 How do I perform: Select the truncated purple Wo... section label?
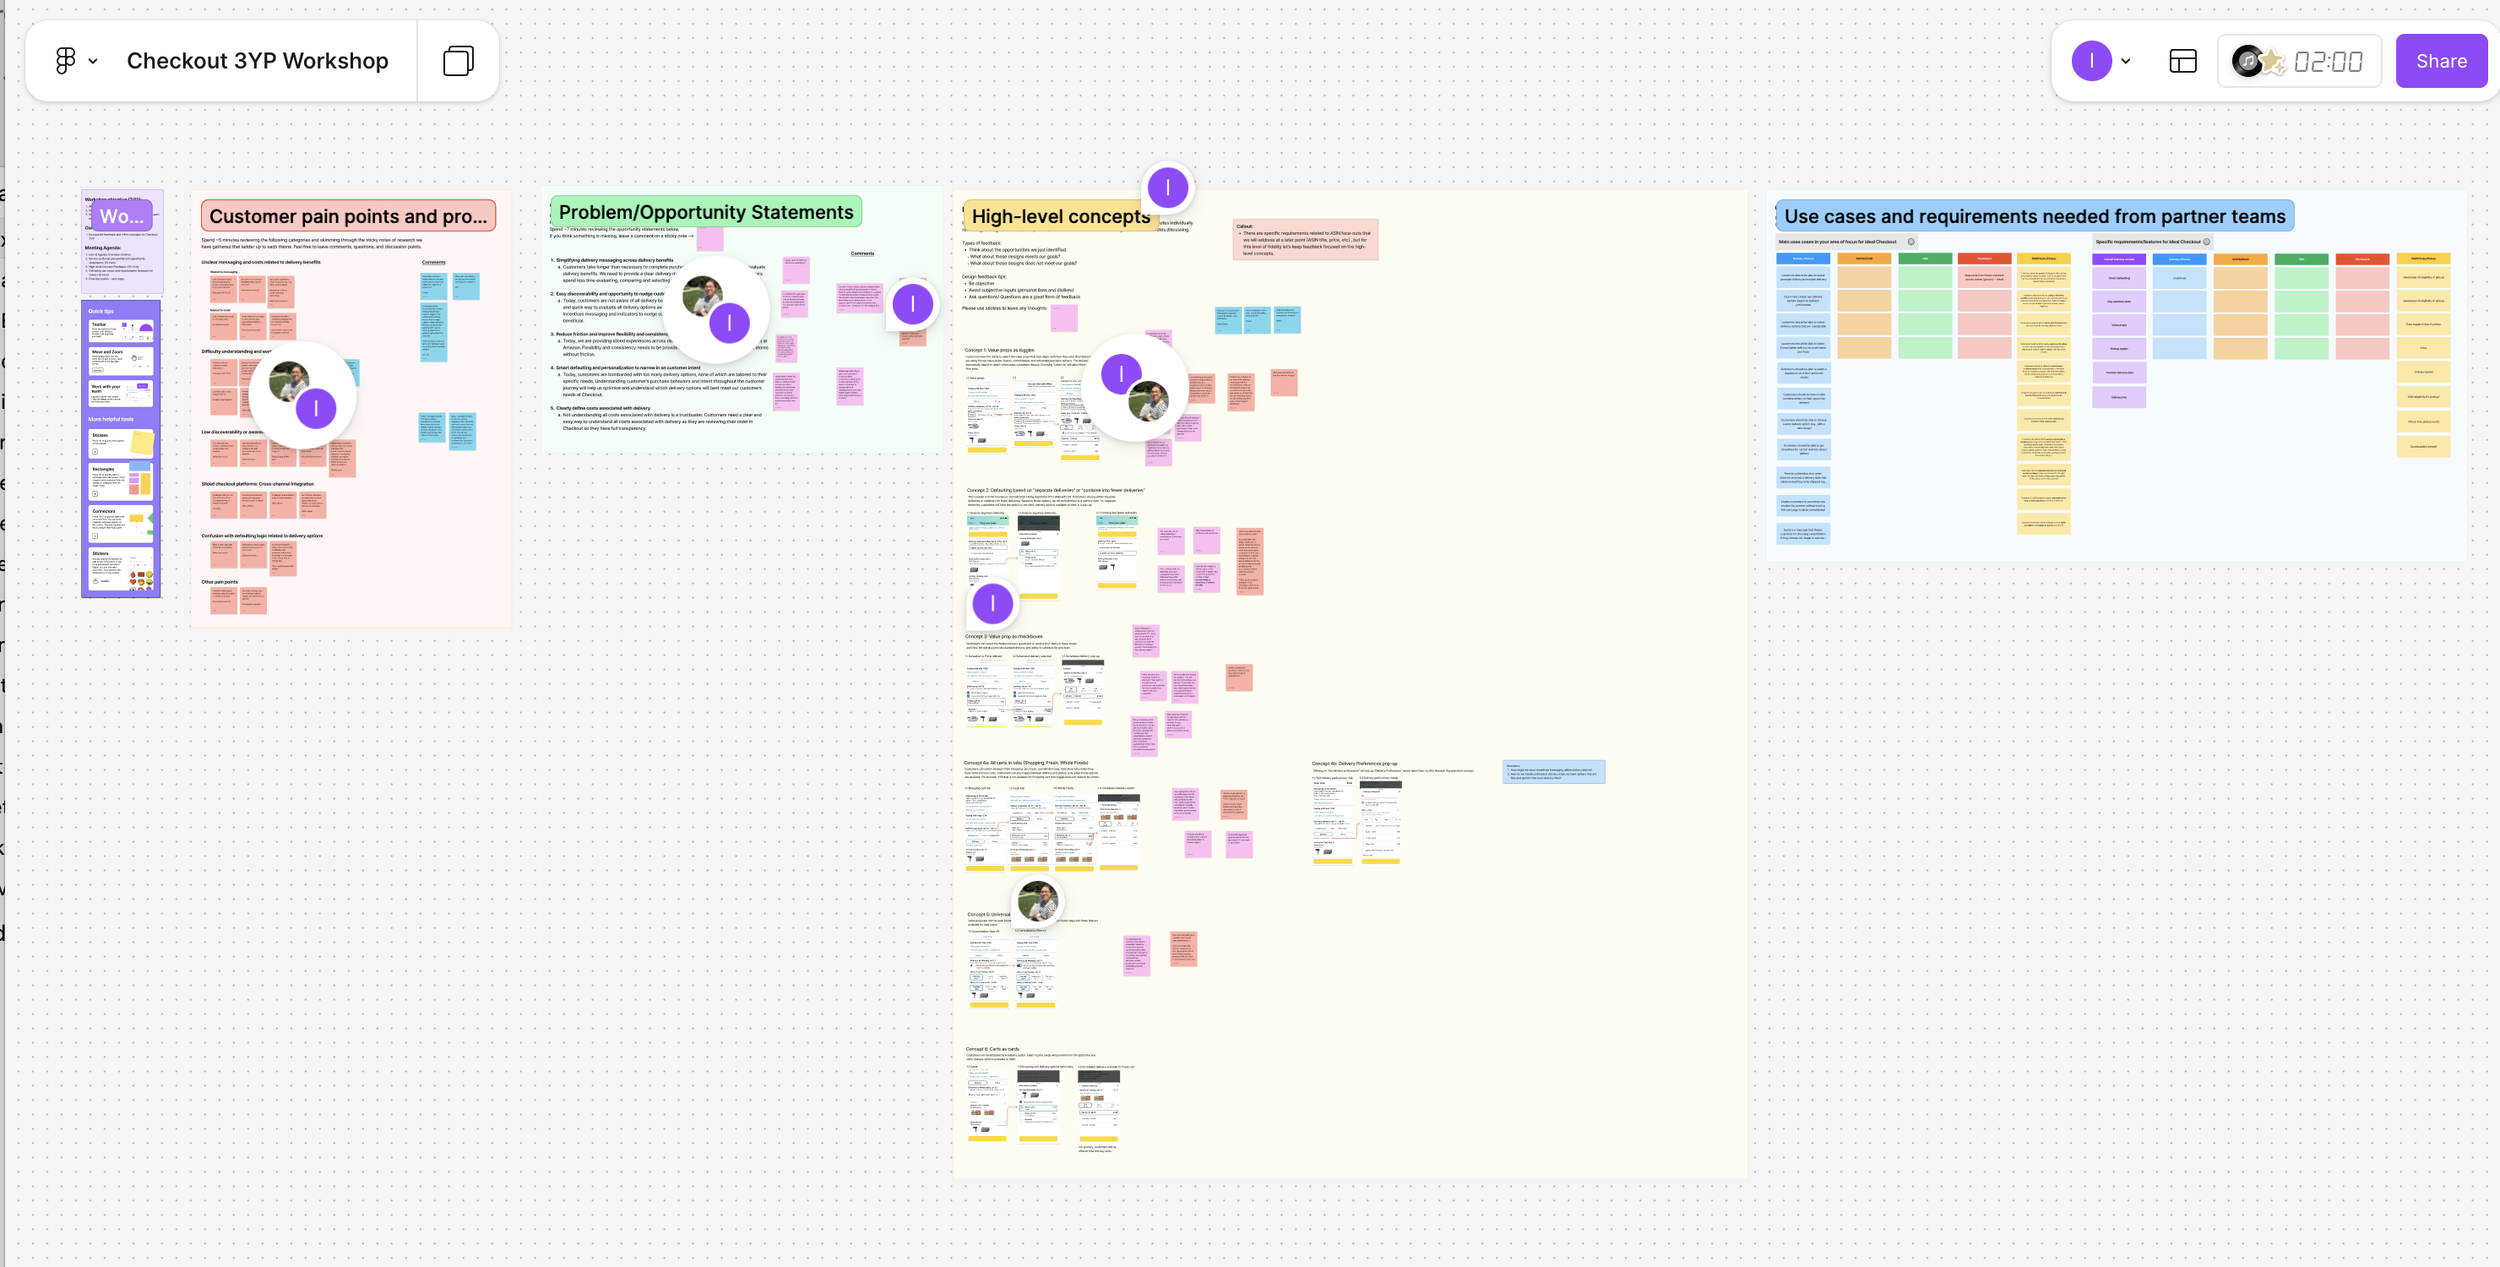tap(121, 216)
